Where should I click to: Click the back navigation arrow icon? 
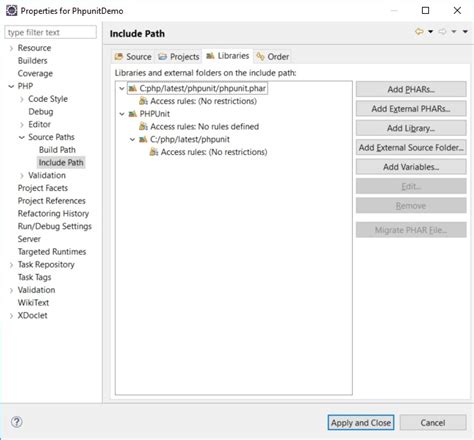[x=419, y=32]
